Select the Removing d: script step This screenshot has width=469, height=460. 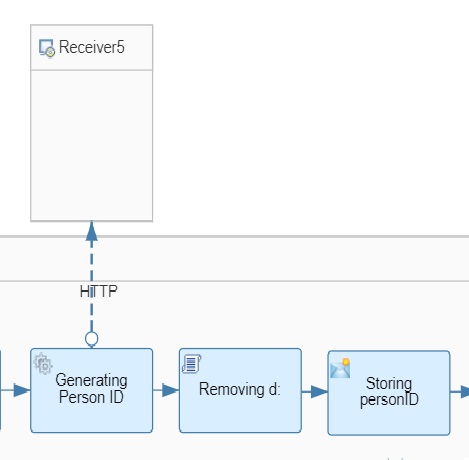(240, 390)
